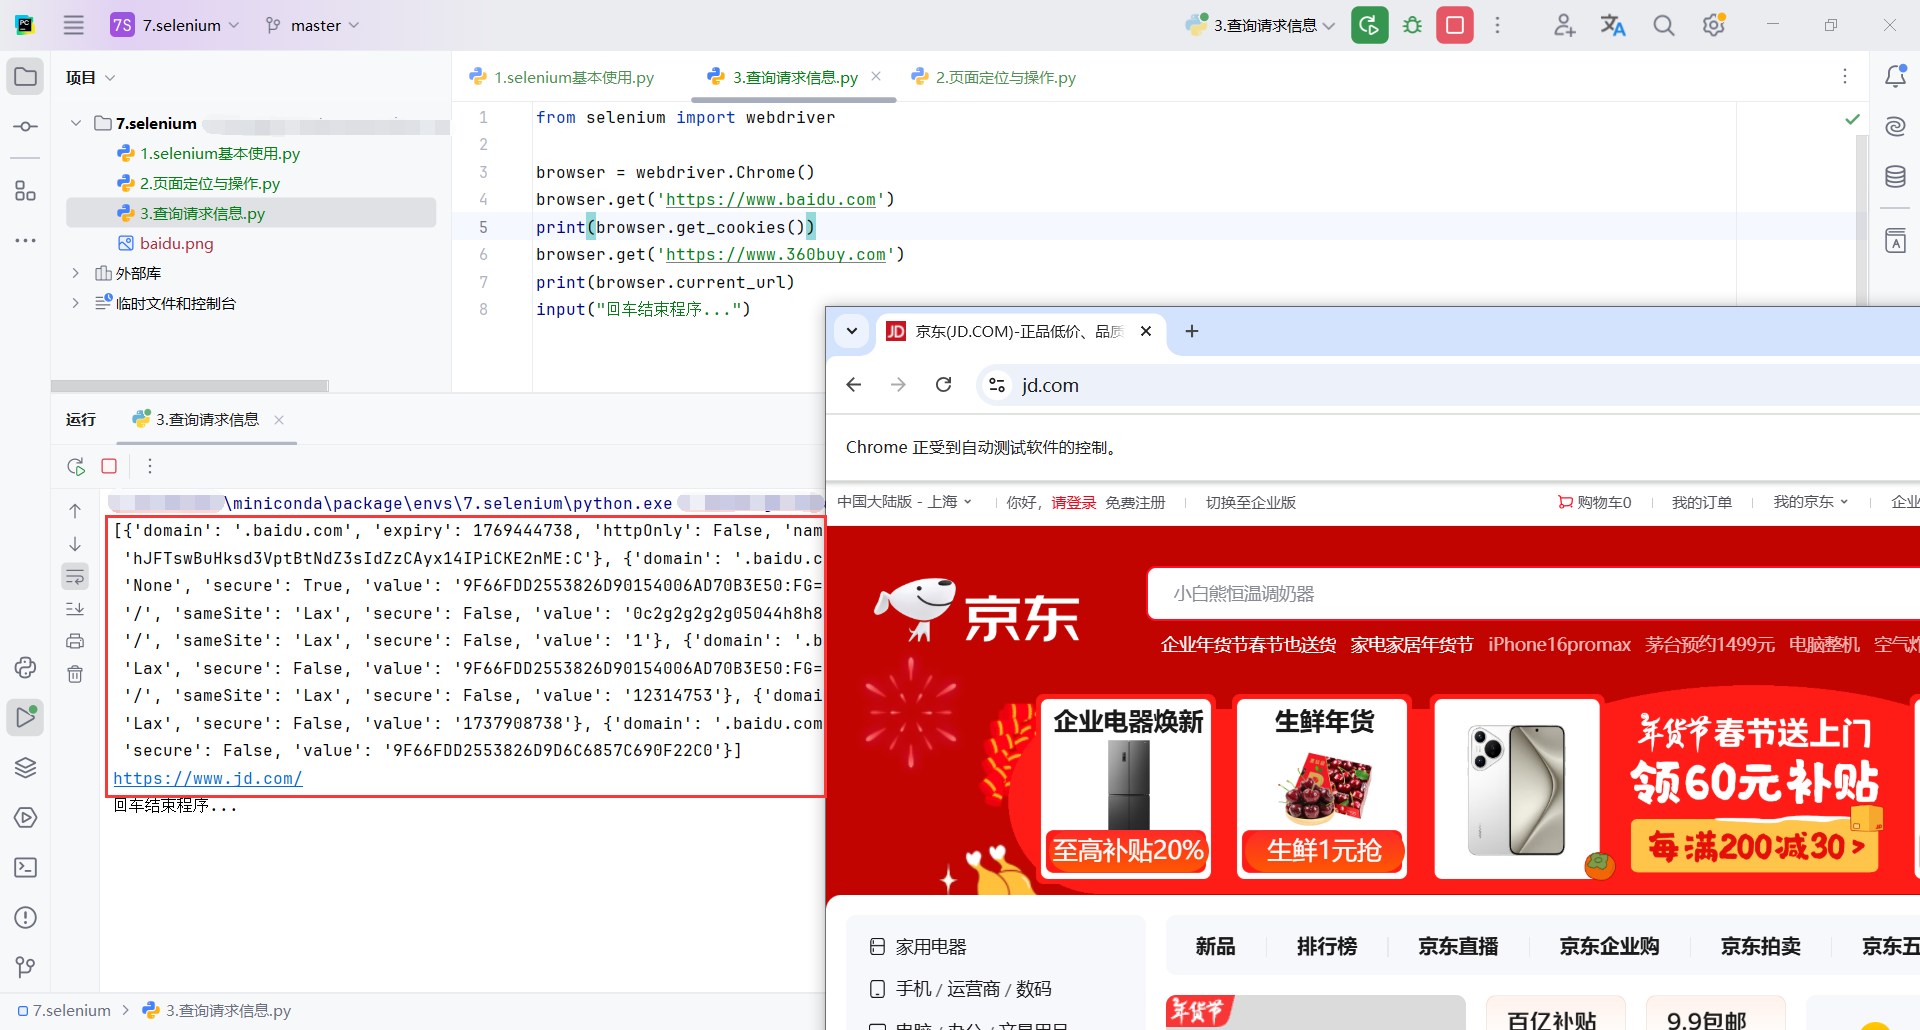Image resolution: width=1920 pixels, height=1030 pixels.
Task: Open Code With Me user icon
Action: 1564,25
